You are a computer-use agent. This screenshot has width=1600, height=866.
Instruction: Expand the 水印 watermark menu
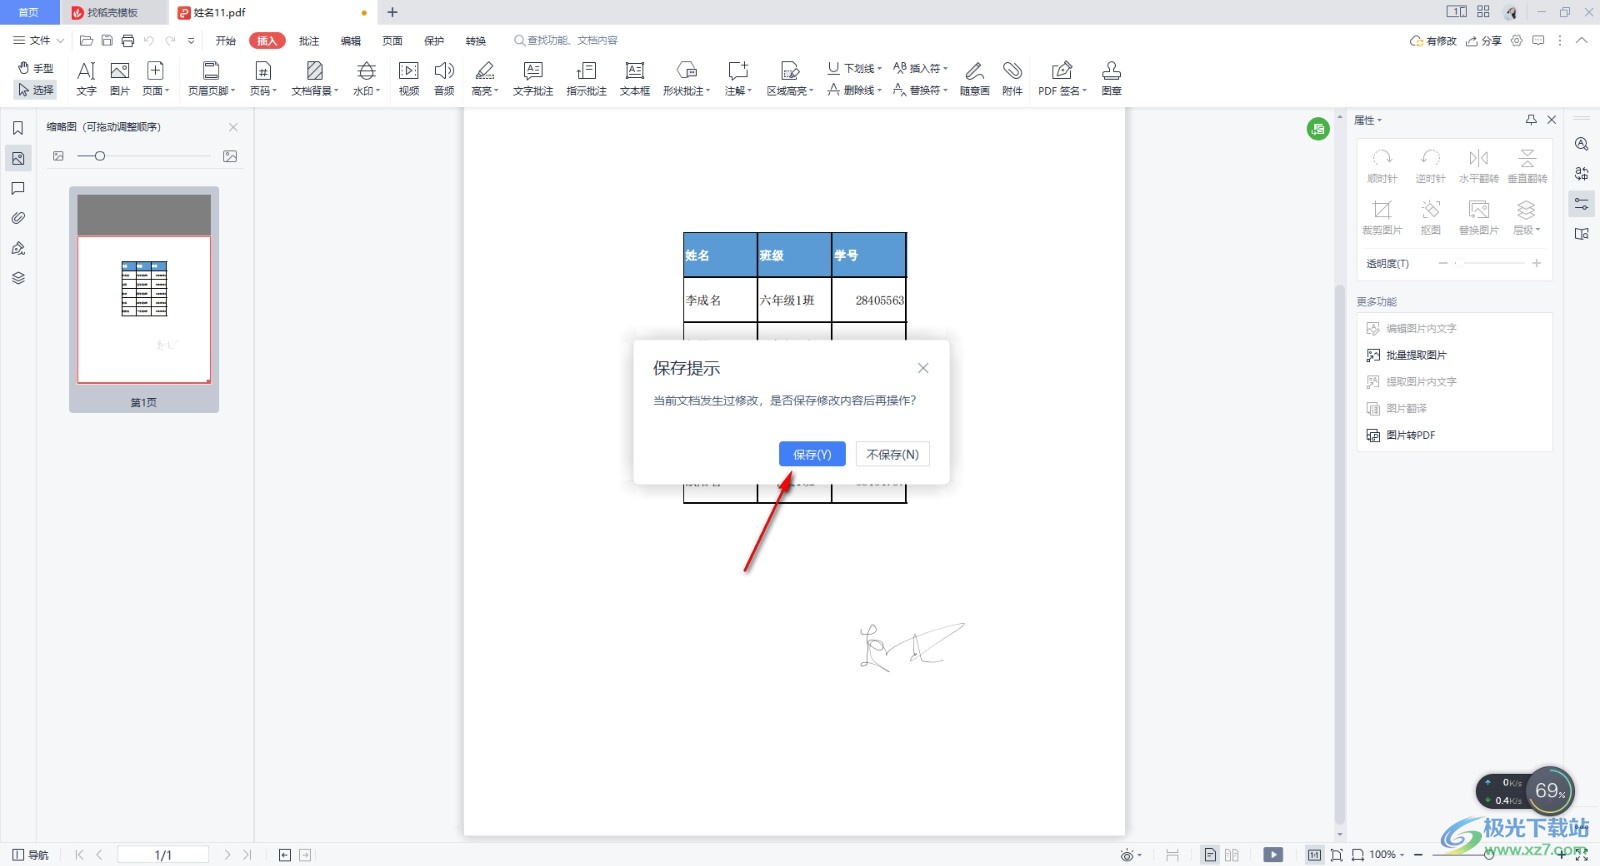click(x=366, y=78)
